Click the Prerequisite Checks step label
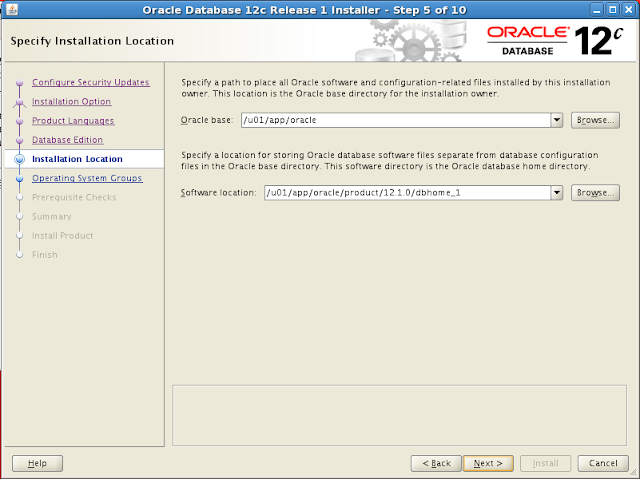The height and width of the screenshot is (479, 640). pyautogui.click(x=74, y=197)
